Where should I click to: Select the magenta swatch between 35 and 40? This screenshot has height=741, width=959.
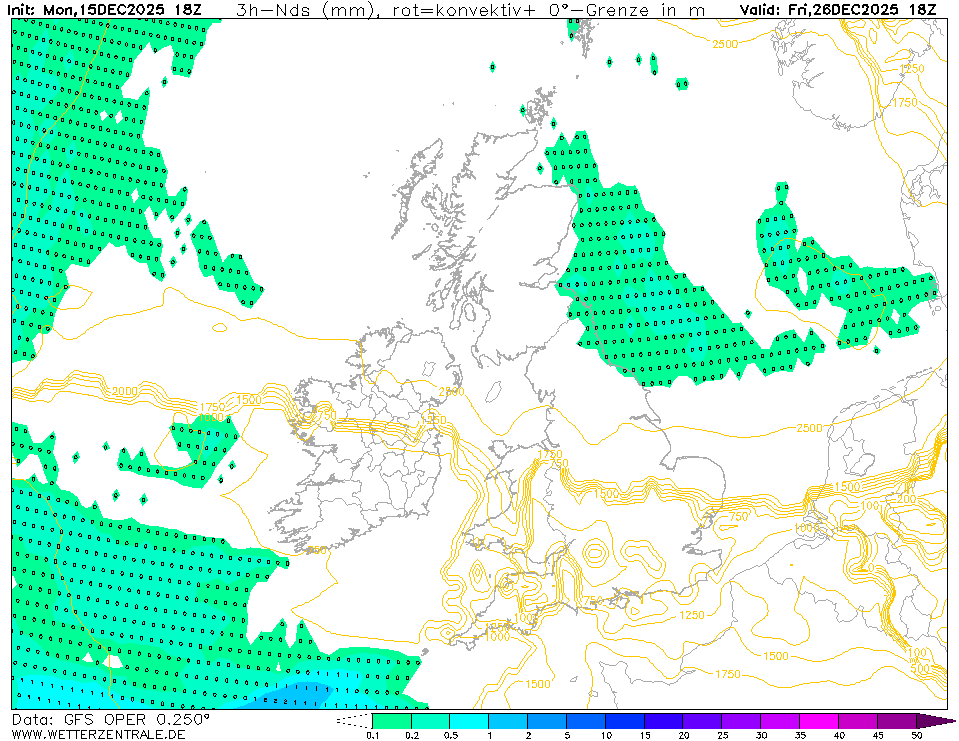click(x=820, y=720)
